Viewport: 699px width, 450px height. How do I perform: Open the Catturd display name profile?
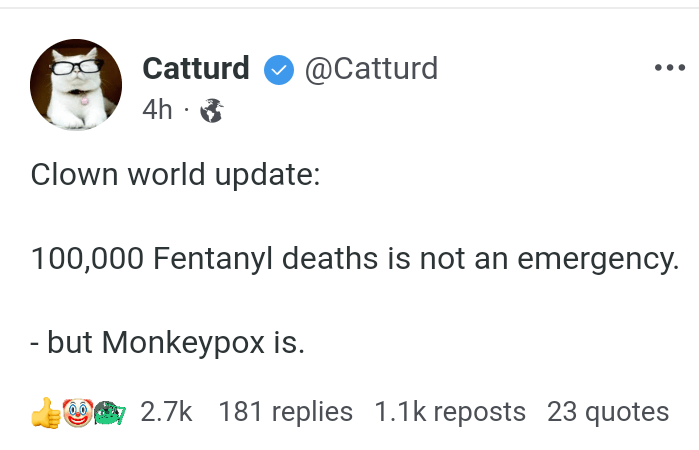tap(196, 68)
